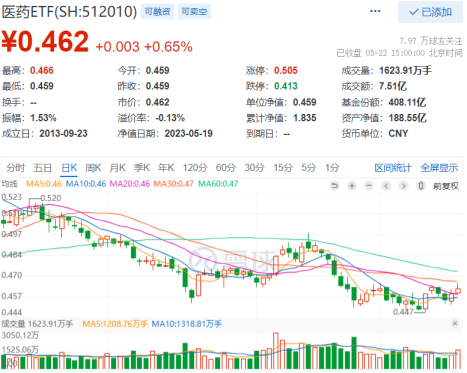Open the 前复权 adjustment dropdown
Viewport: 467px width, 373px height.
pyautogui.click(x=446, y=186)
